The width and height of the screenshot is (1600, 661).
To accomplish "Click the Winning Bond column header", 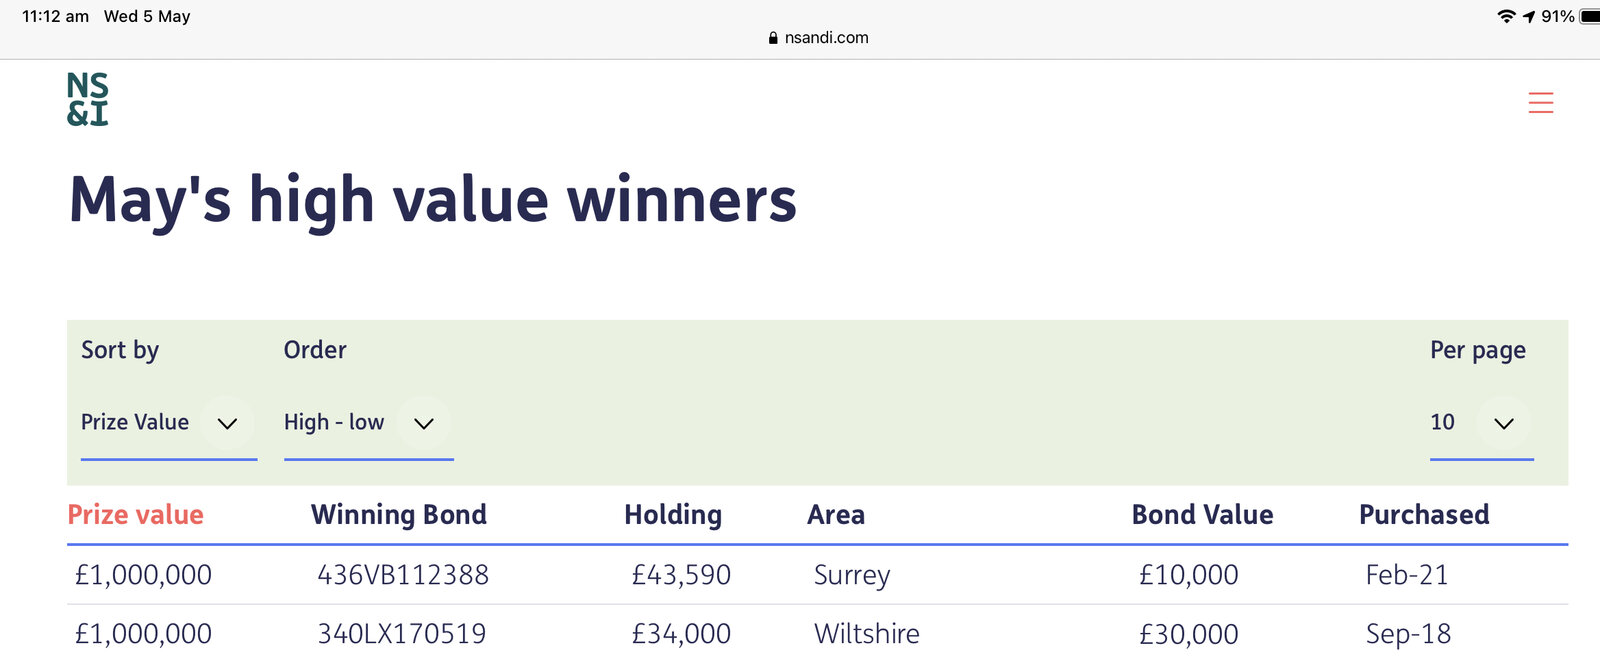I will (399, 515).
